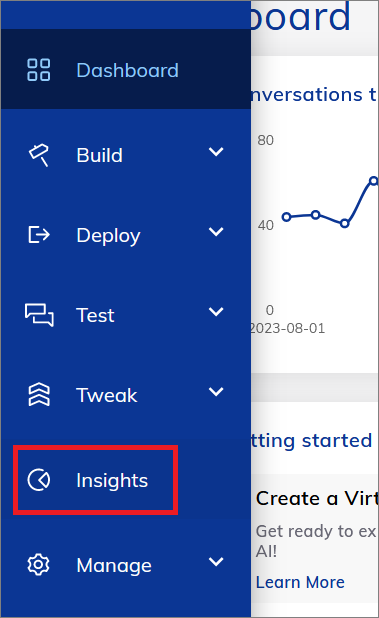Click the Deploy arrow icon
This screenshot has width=379, height=618.
39,235
